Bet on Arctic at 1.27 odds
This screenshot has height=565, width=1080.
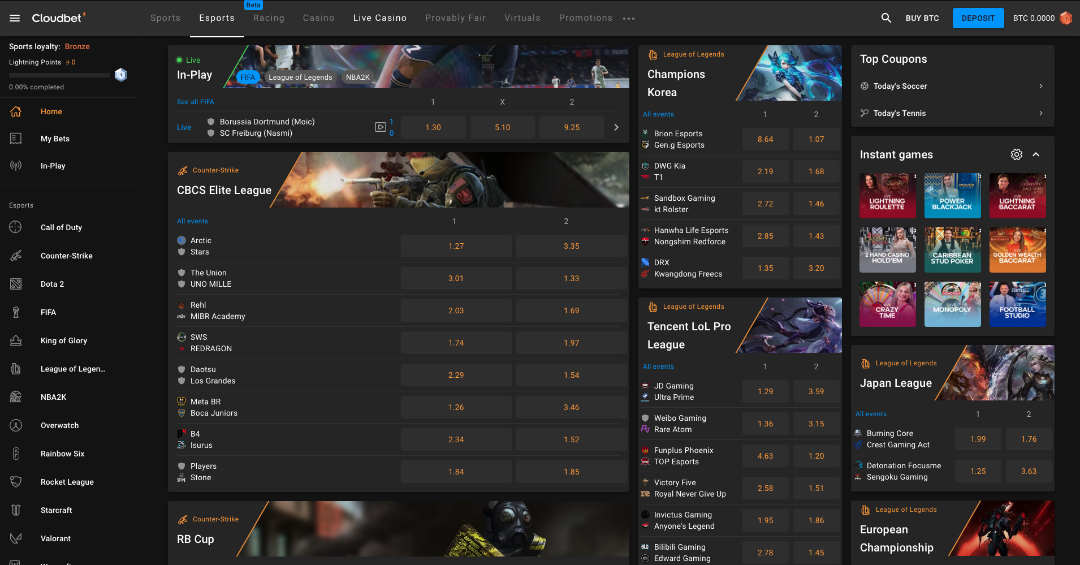pos(456,246)
